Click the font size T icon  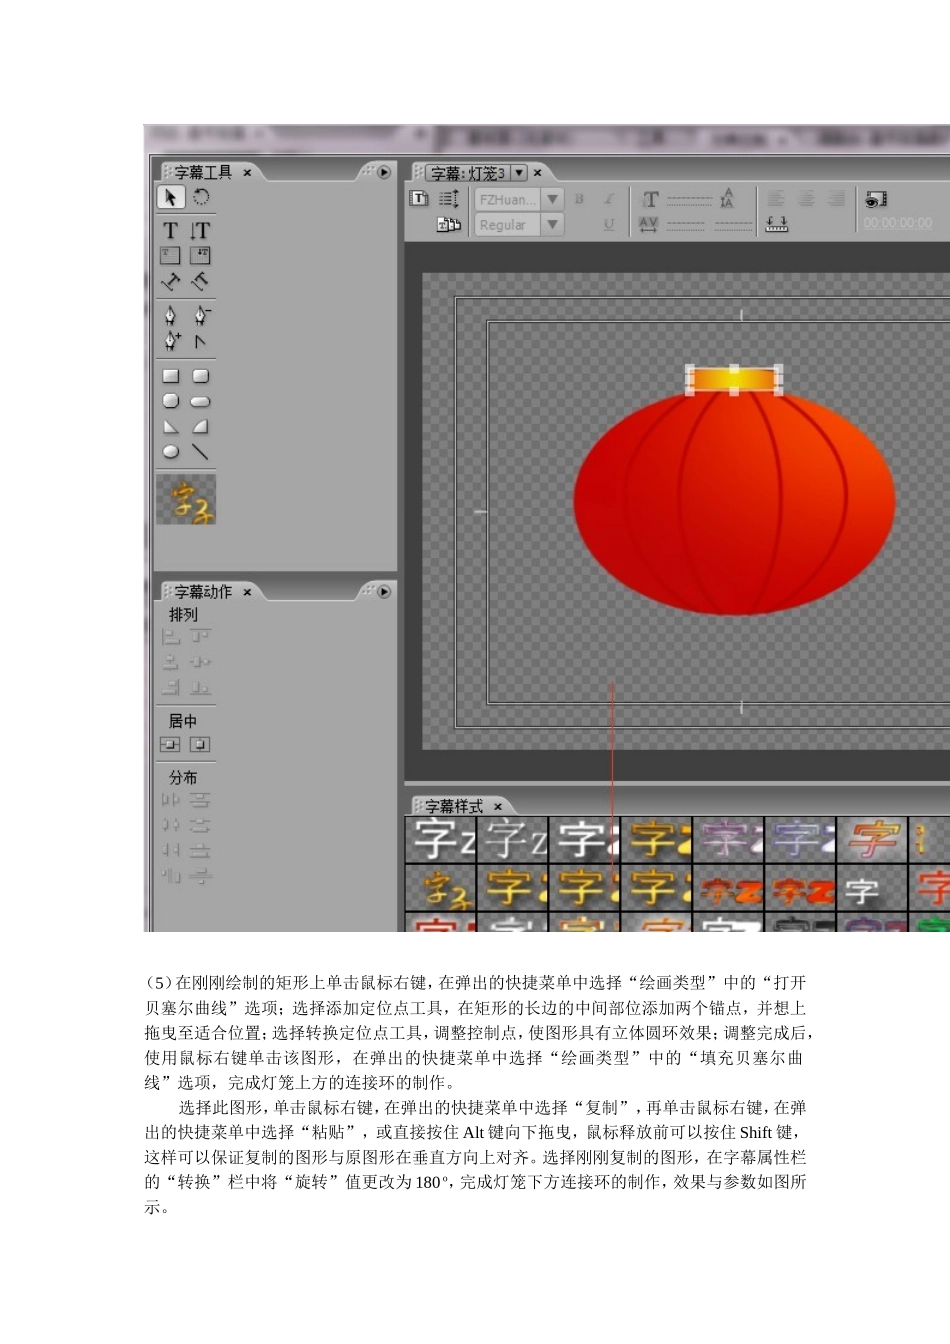coord(650,199)
